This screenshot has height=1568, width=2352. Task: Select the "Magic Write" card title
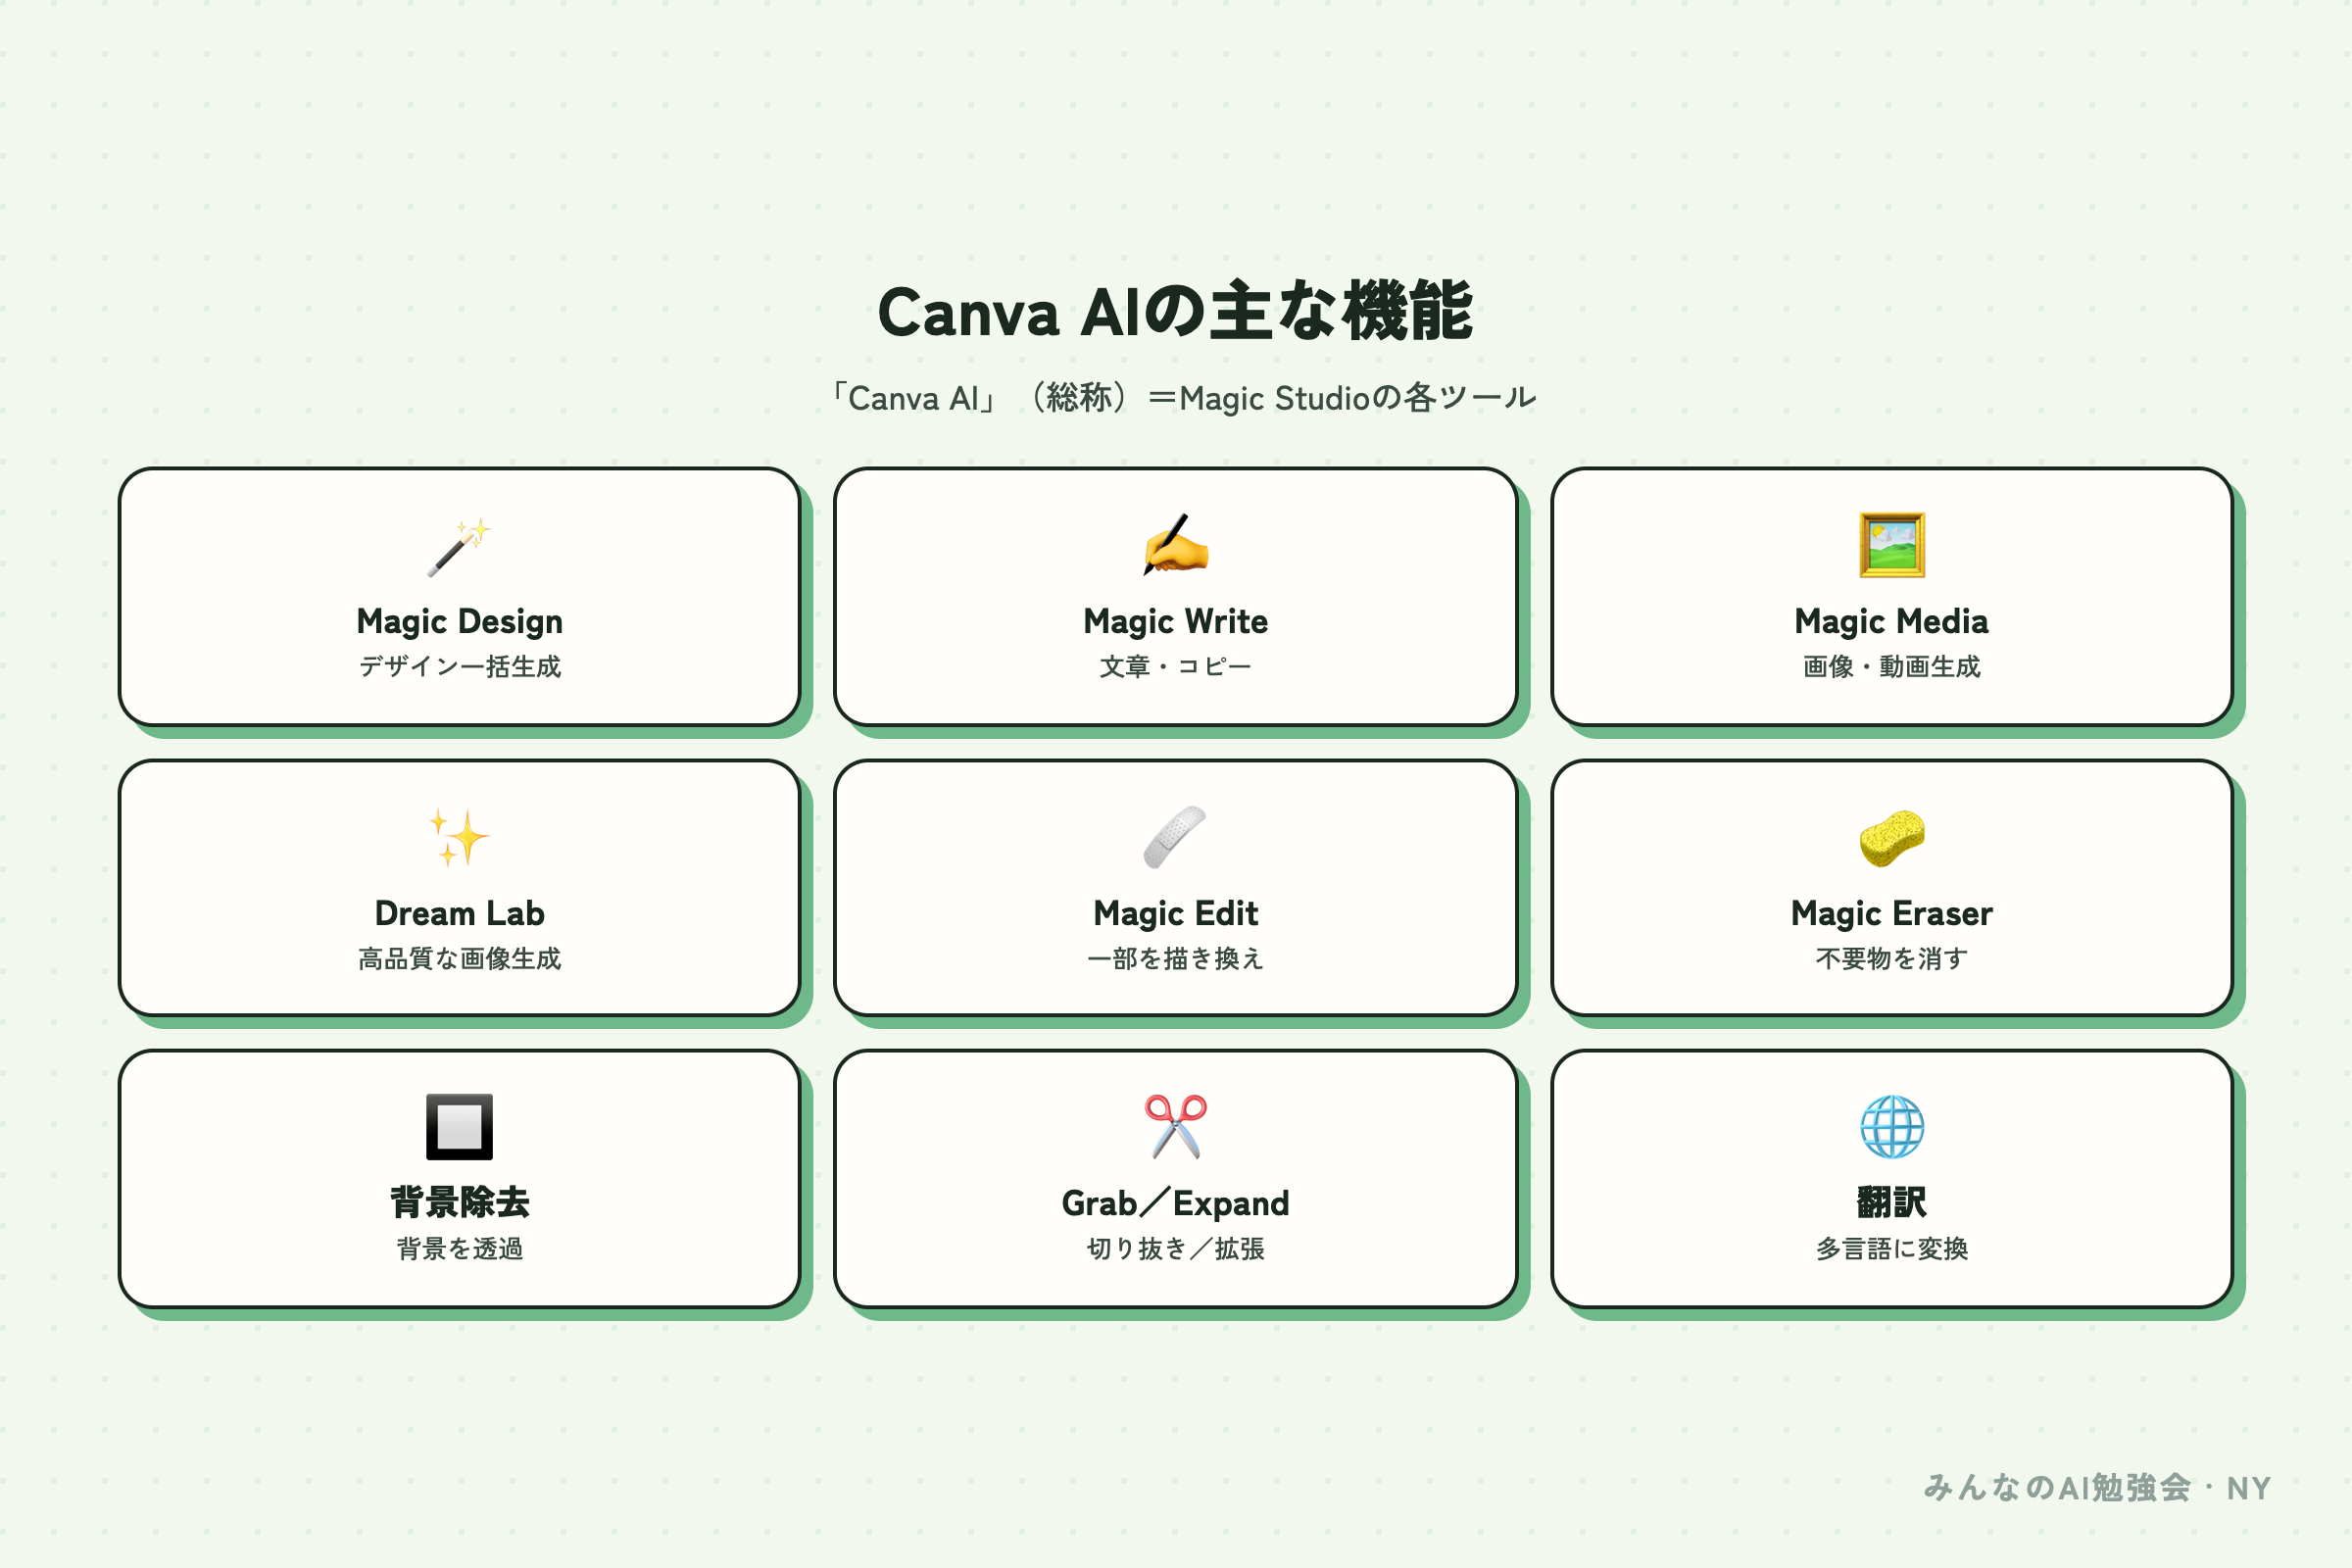(1175, 622)
